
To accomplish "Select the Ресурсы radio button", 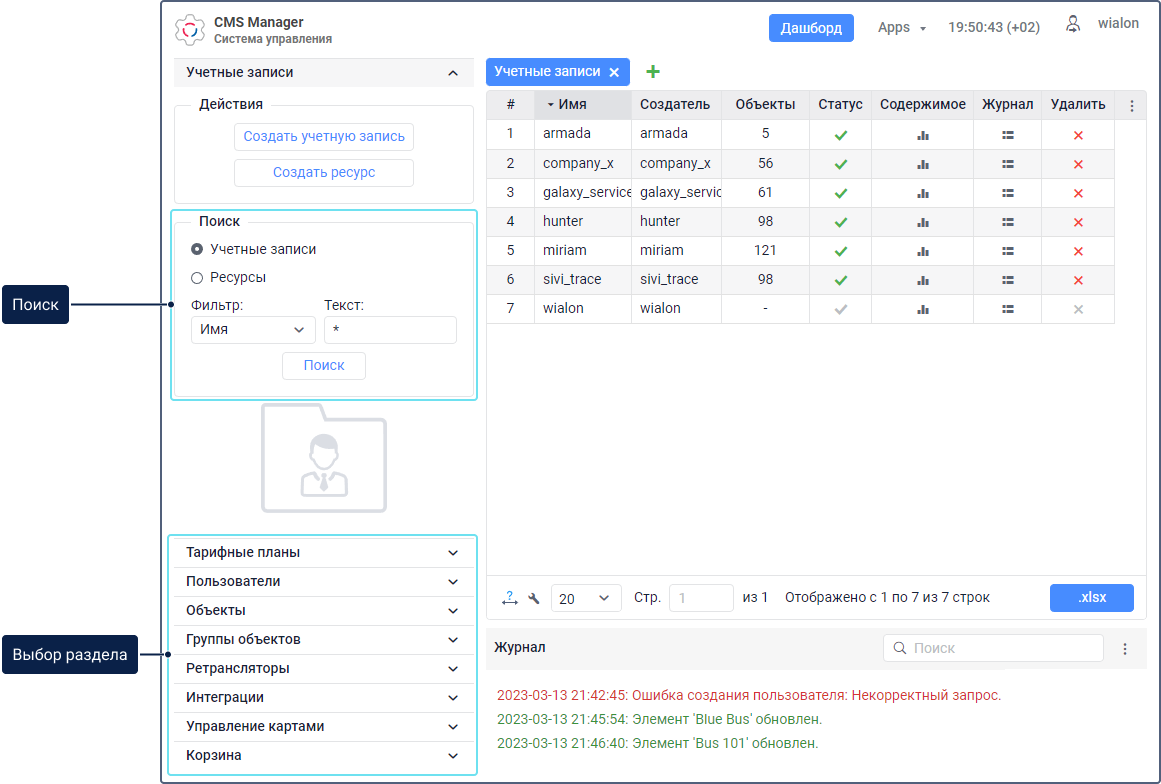I will point(197,277).
